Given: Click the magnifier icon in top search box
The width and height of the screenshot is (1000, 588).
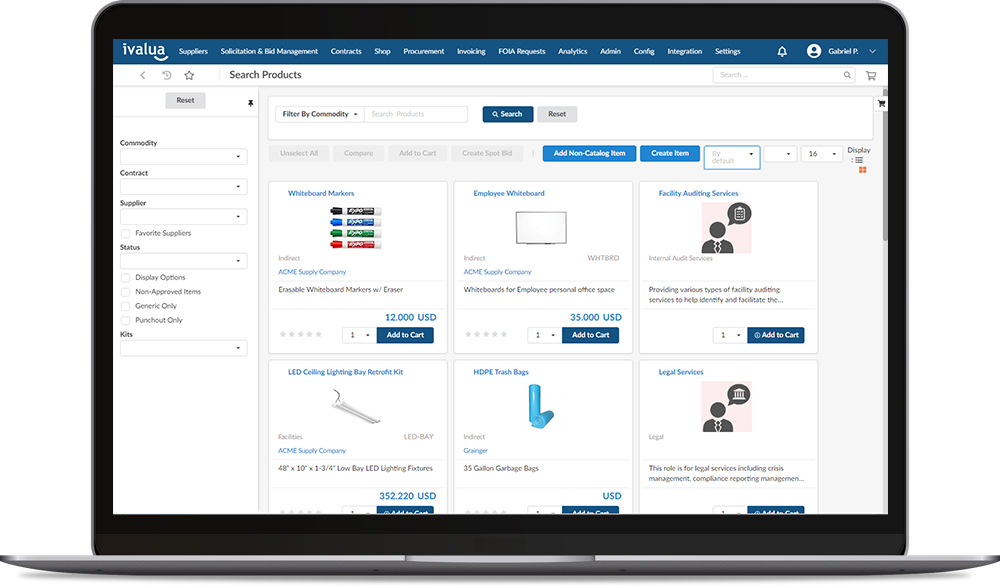Looking at the screenshot, I should click(x=847, y=75).
